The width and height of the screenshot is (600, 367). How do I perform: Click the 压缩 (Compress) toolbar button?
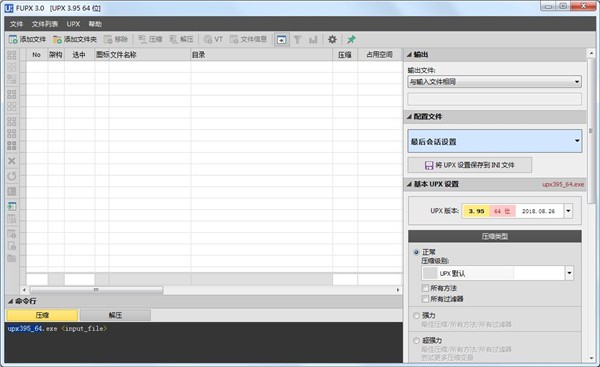(x=150, y=39)
